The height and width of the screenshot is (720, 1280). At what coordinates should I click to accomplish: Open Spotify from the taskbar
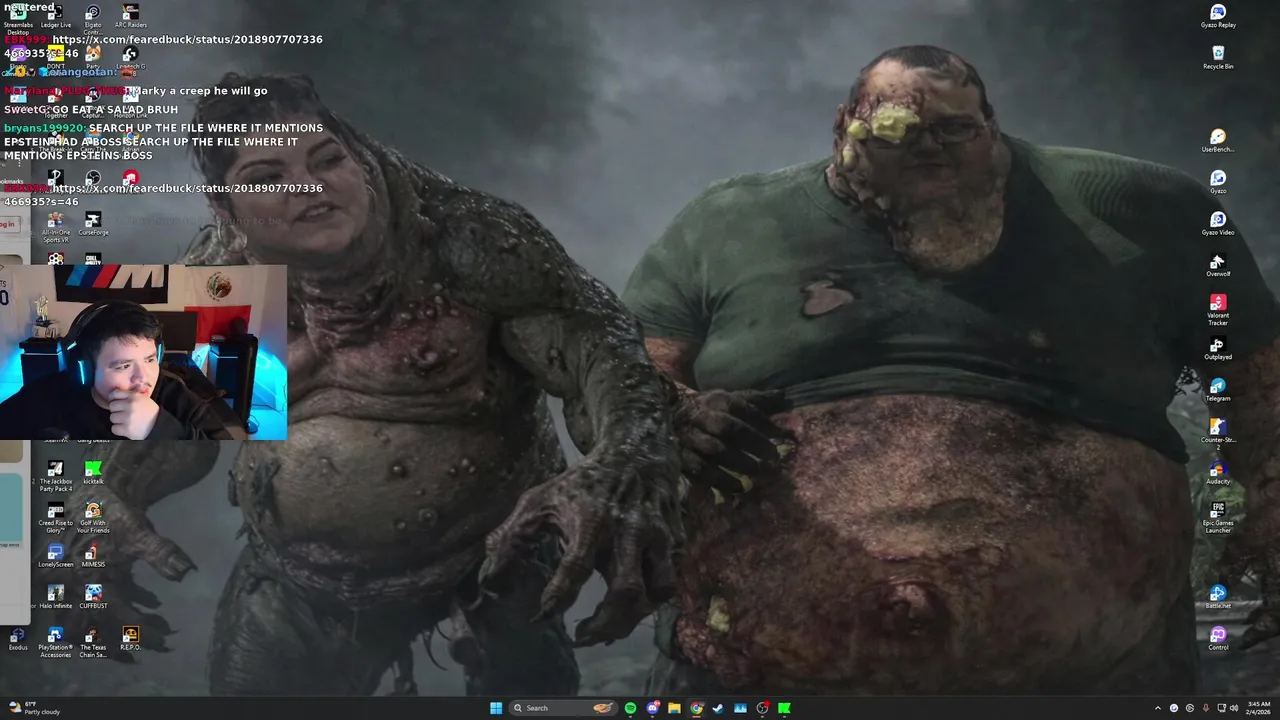coord(630,708)
